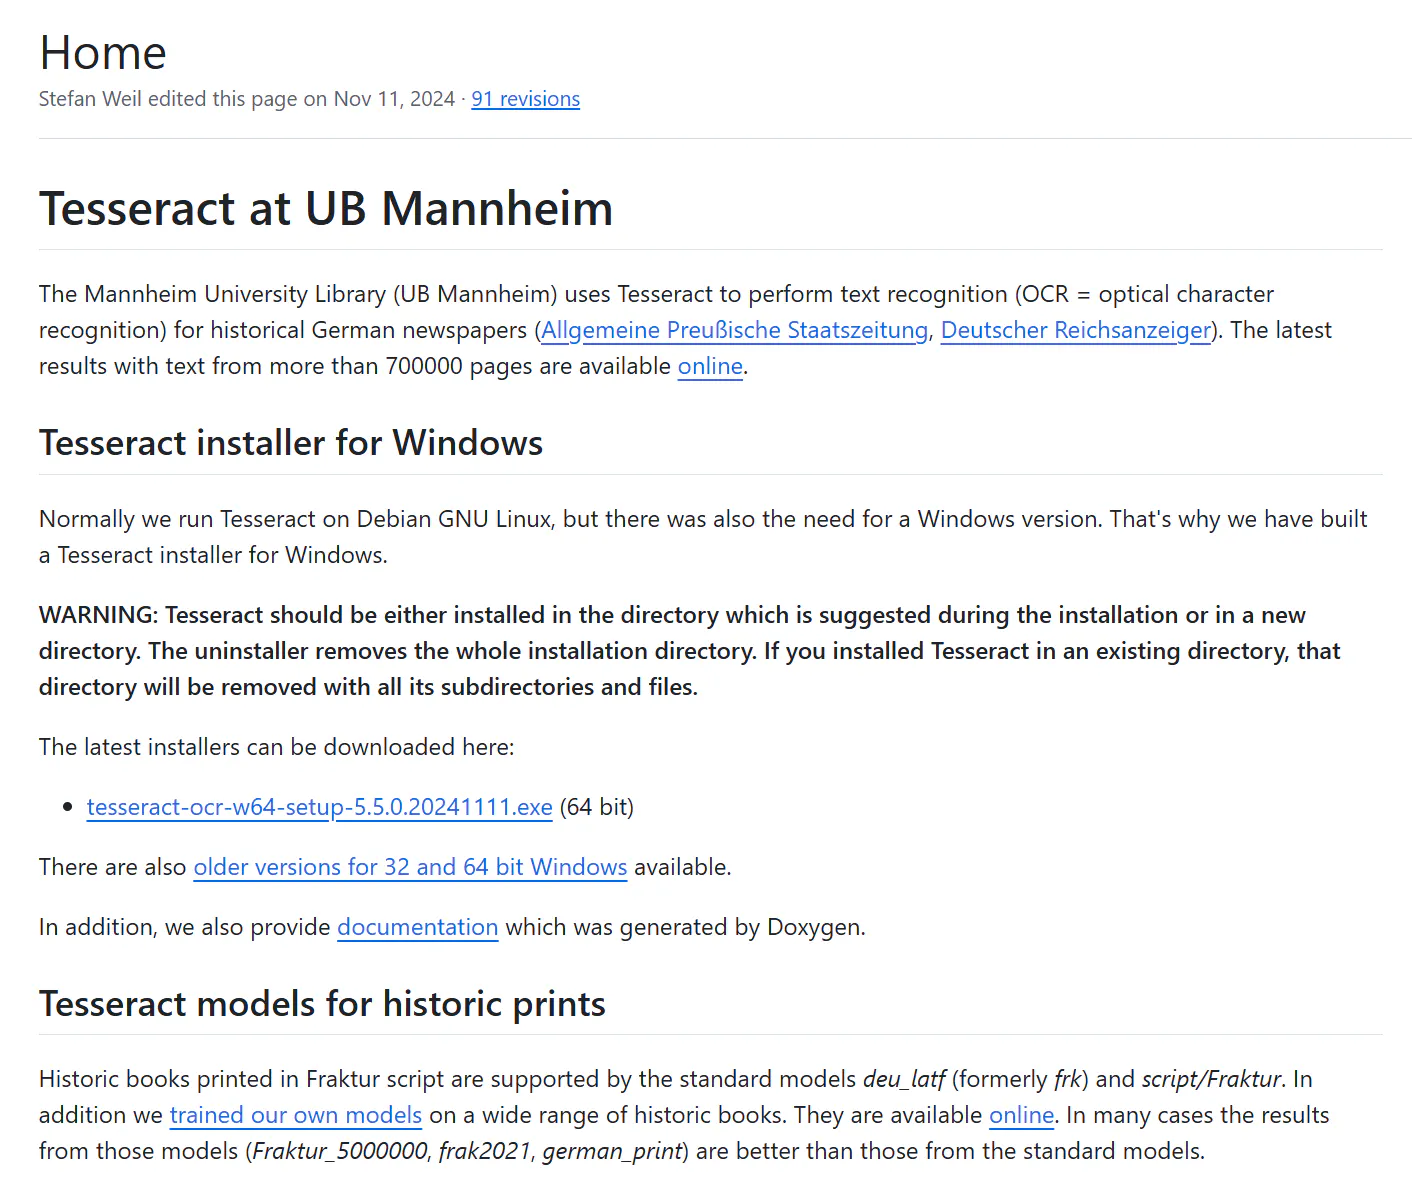
Task: Click the Tesseract at UB Mannheim heading
Action: pos(326,209)
